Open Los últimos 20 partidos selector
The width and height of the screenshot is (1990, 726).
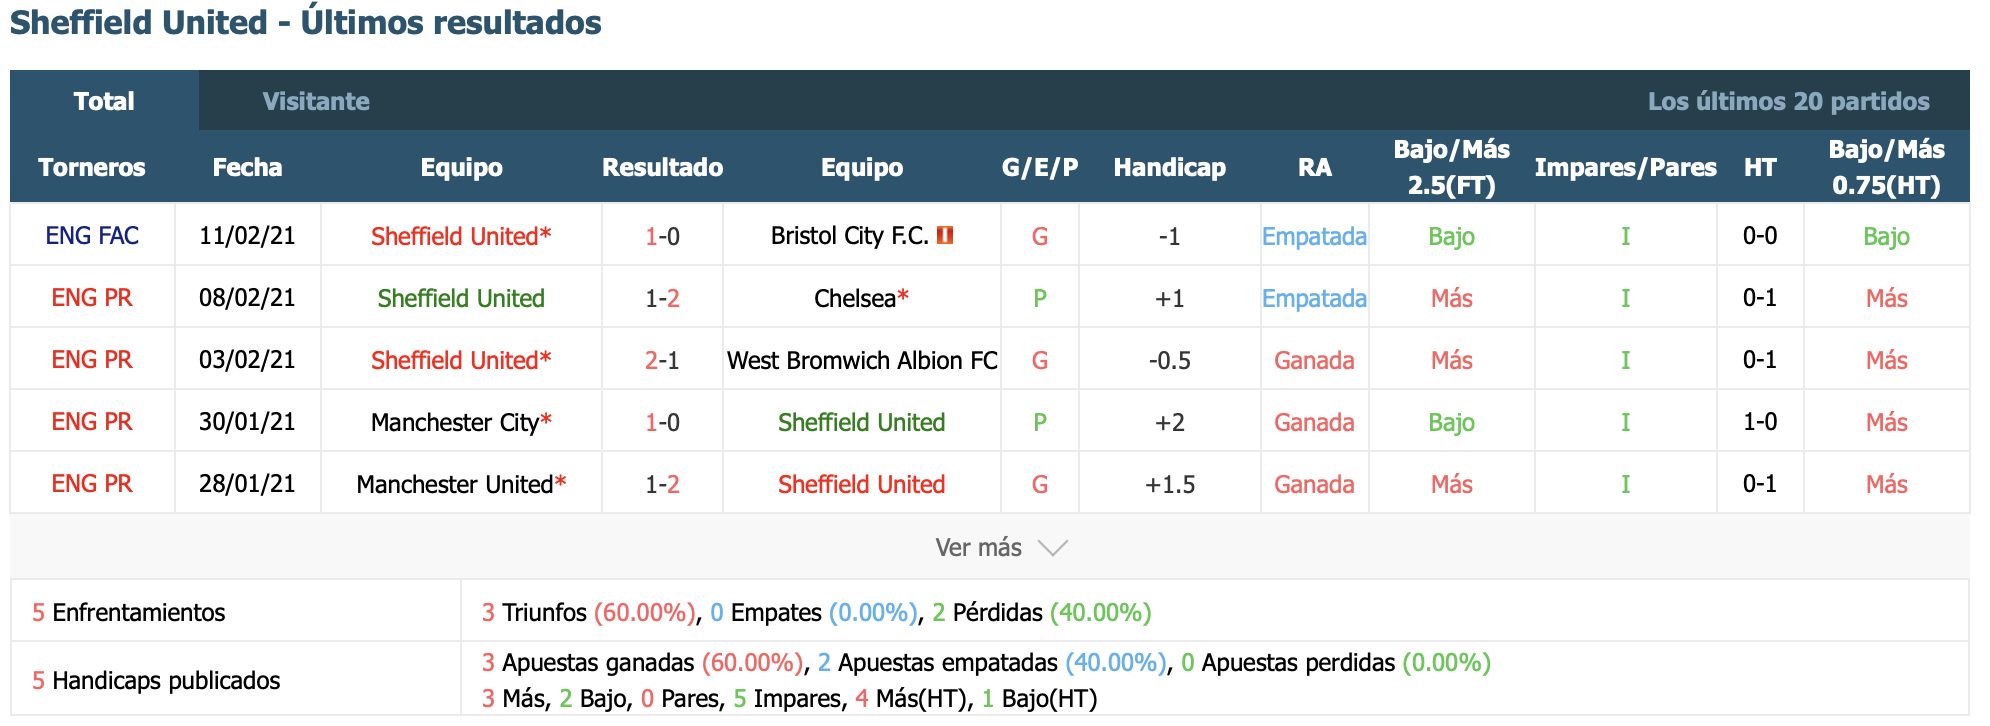point(1788,101)
